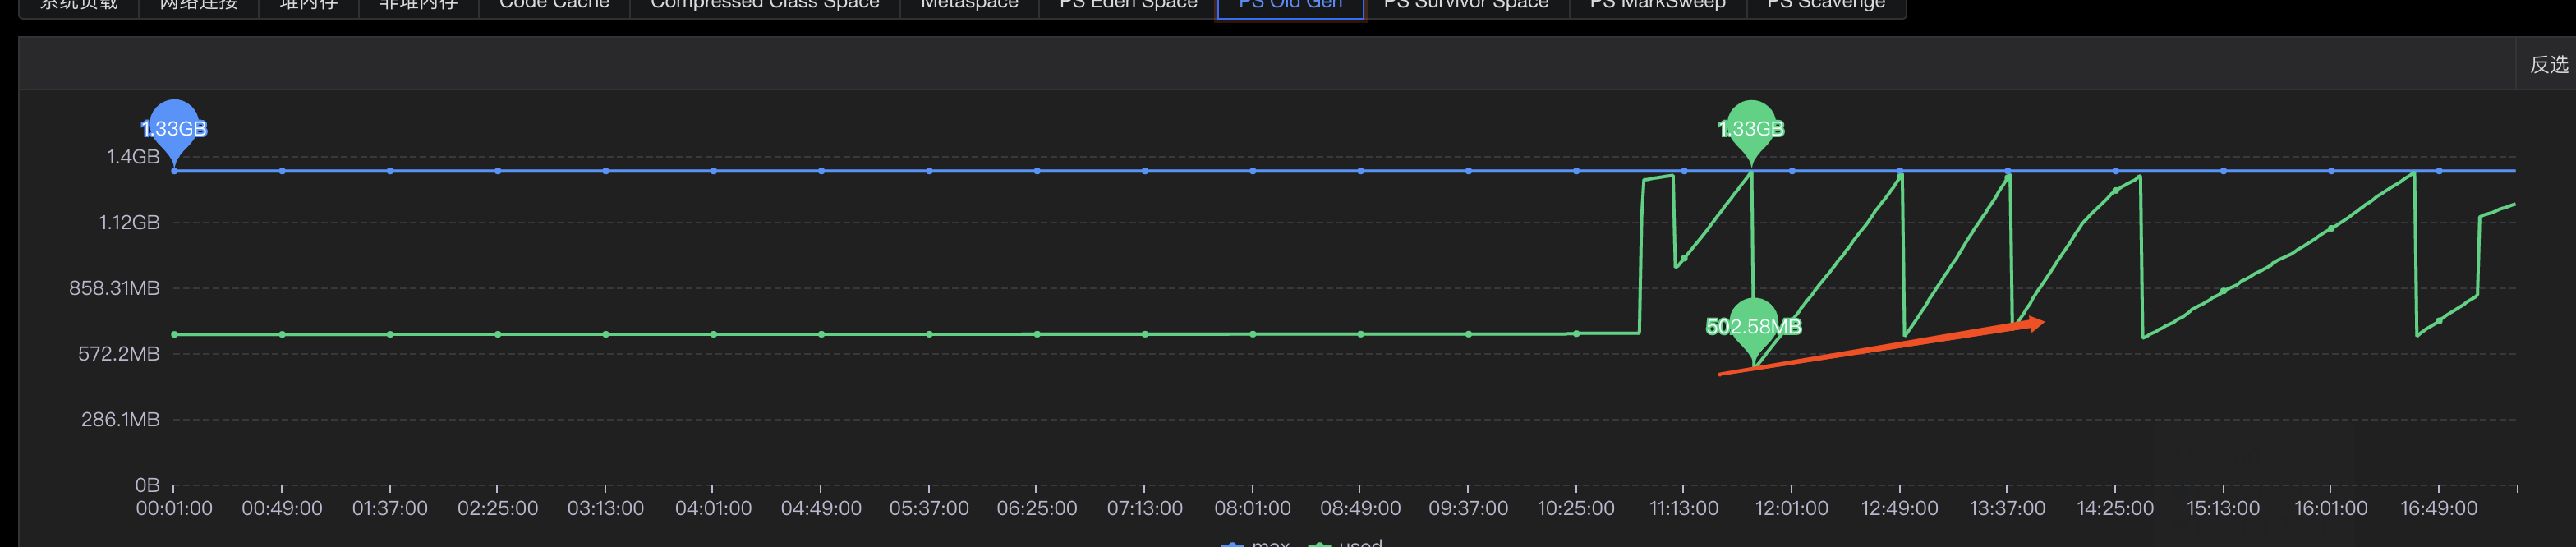Click the 286.1MB y-axis label
Viewport: 2576px width, 547px height.
click(x=120, y=420)
